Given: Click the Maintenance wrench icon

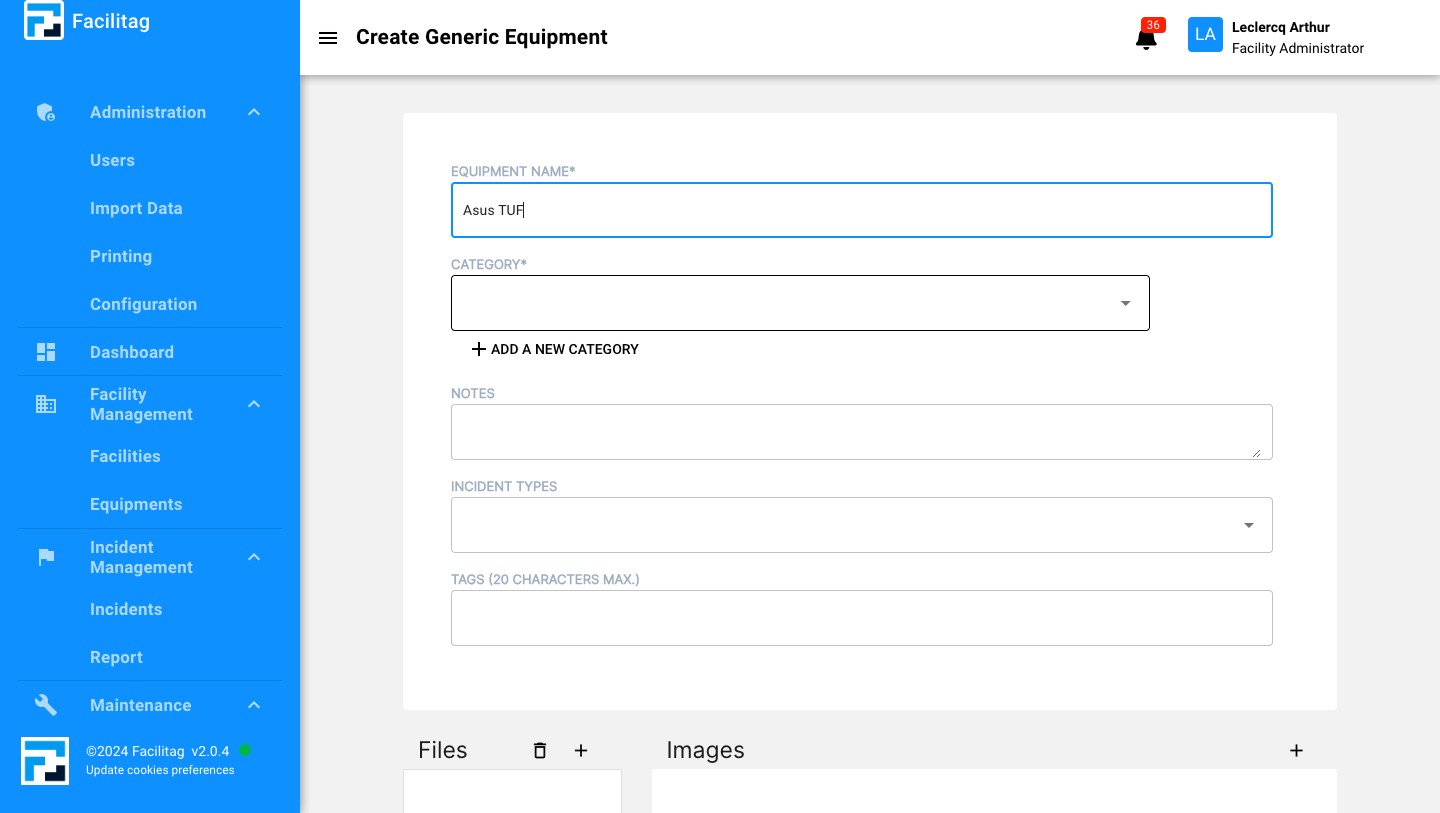Looking at the screenshot, I should tap(46, 705).
